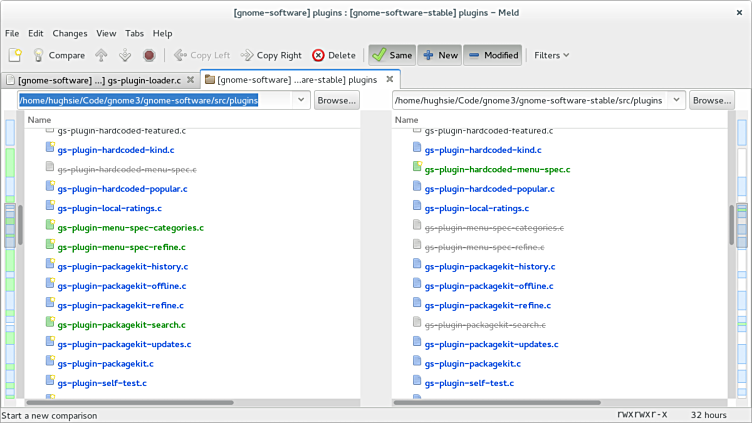Open the Filters dropdown
The height and width of the screenshot is (423, 752).
(551, 55)
